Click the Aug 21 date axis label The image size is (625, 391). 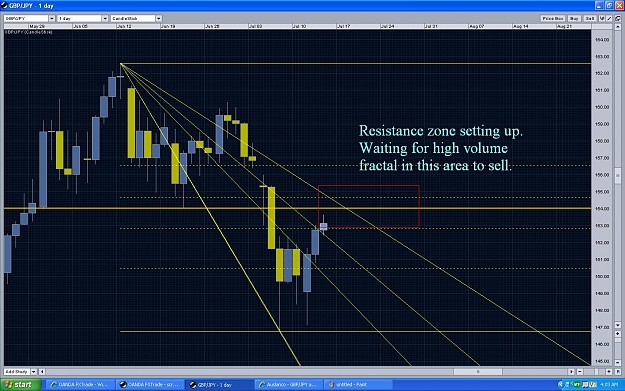click(564, 26)
